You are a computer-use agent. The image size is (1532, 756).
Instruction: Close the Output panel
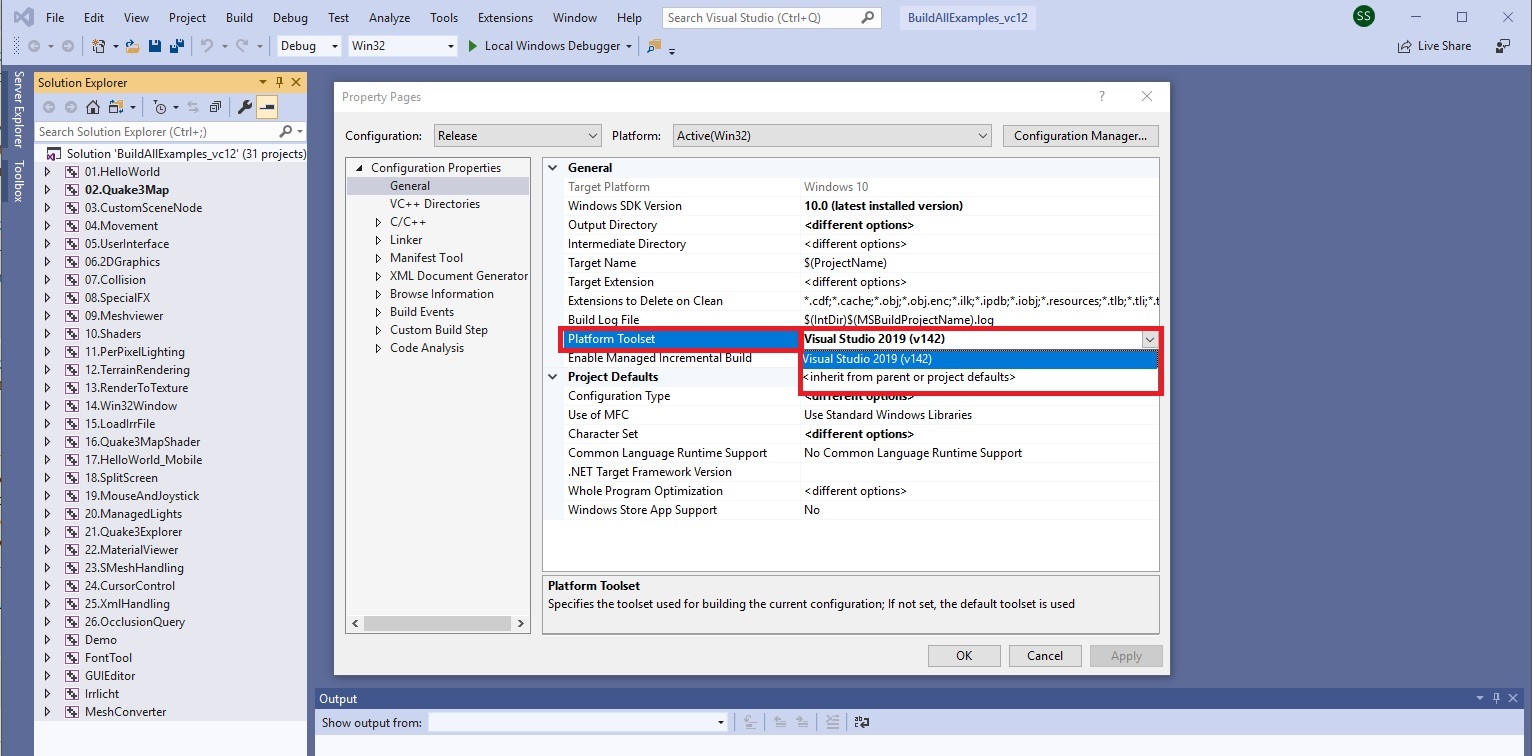[x=1514, y=698]
